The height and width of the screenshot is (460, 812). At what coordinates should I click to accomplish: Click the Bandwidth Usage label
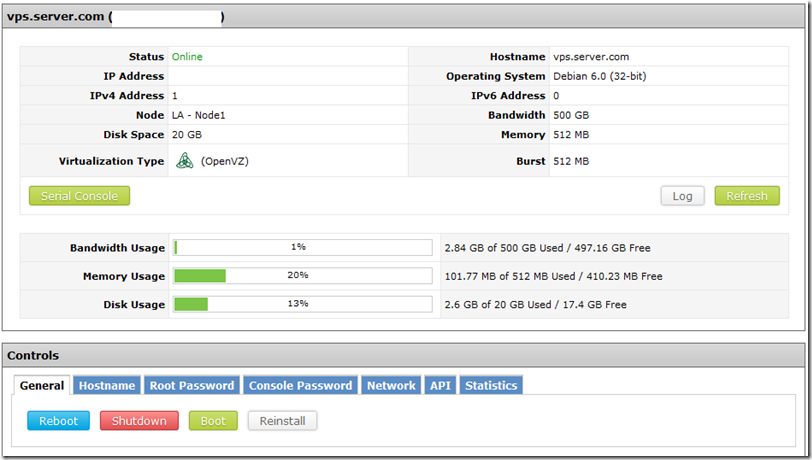click(117, 248)
